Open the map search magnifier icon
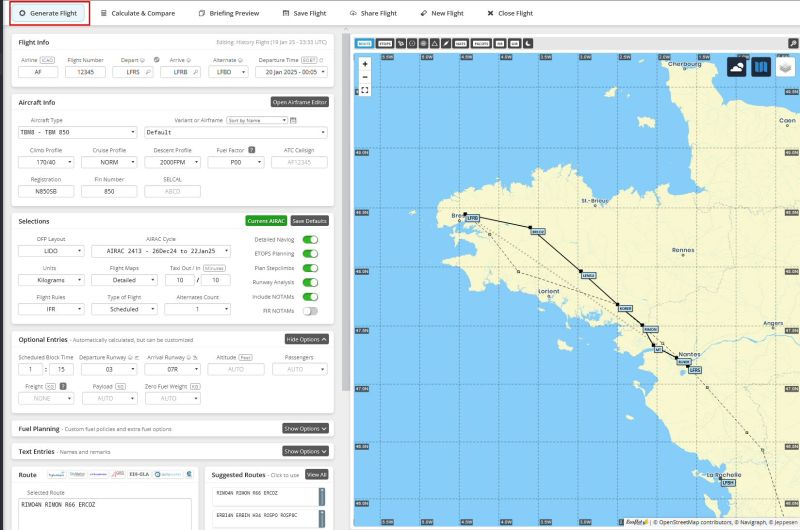The image size is (800, 530). [x=793, y=43]
